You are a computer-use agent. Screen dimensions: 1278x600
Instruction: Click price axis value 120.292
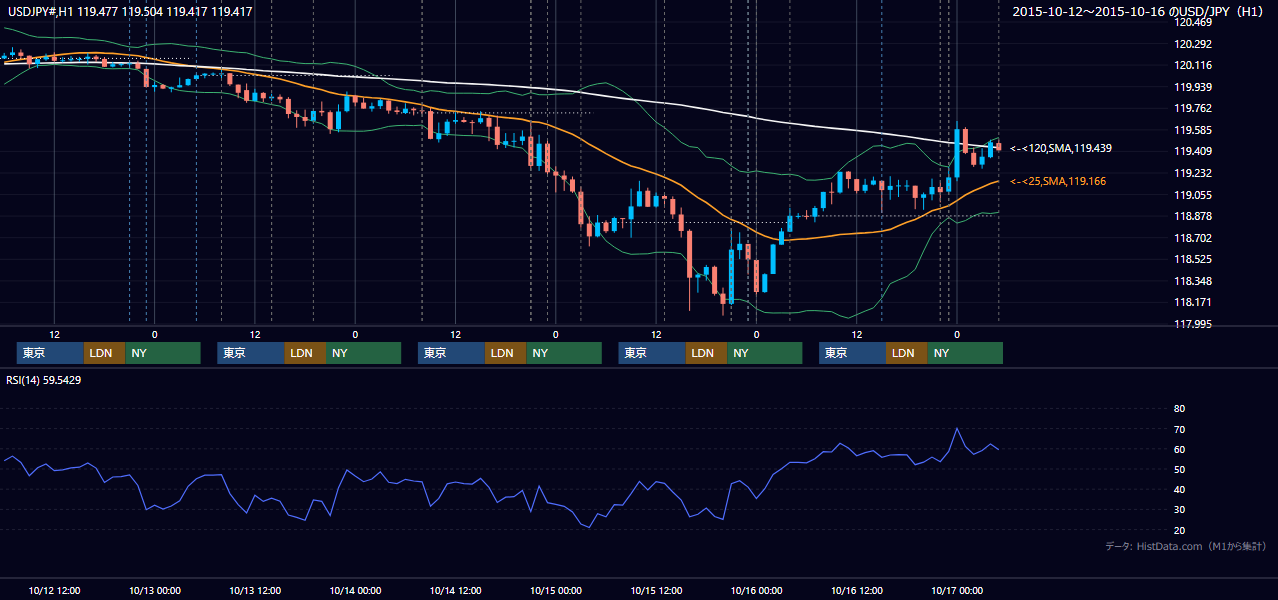tap(1193, 44)
